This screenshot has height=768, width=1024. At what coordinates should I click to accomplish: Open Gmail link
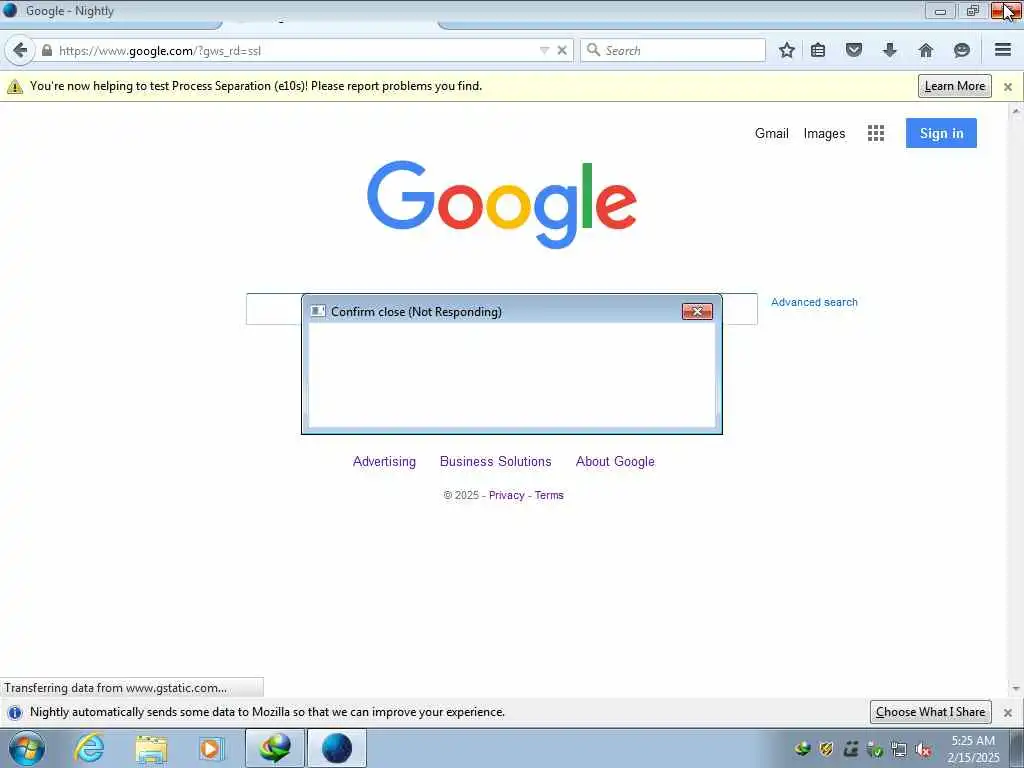[772, 133]
